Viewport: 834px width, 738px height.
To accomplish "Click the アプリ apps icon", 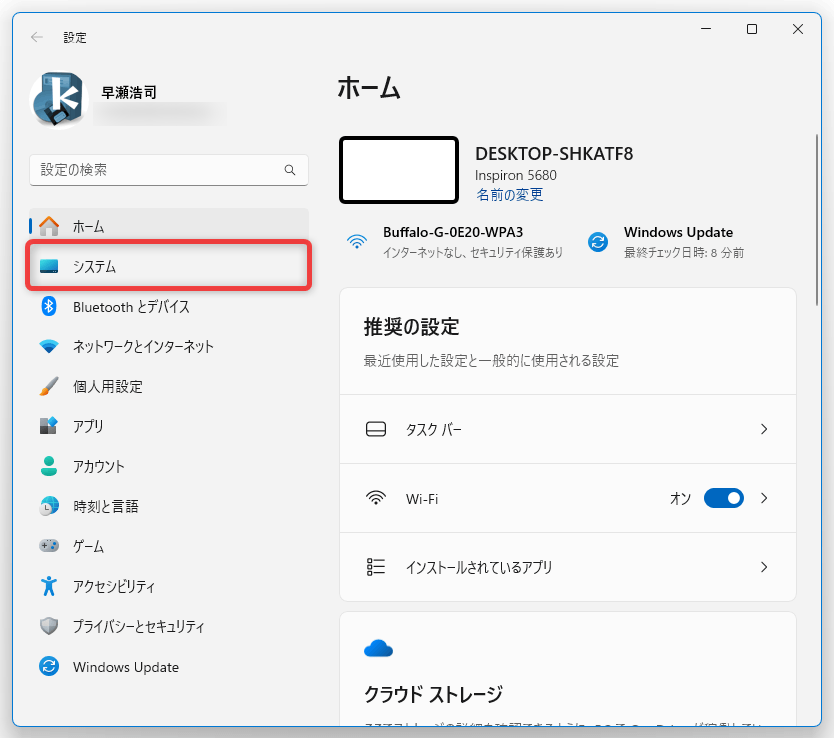I will (x=49, y=426).
